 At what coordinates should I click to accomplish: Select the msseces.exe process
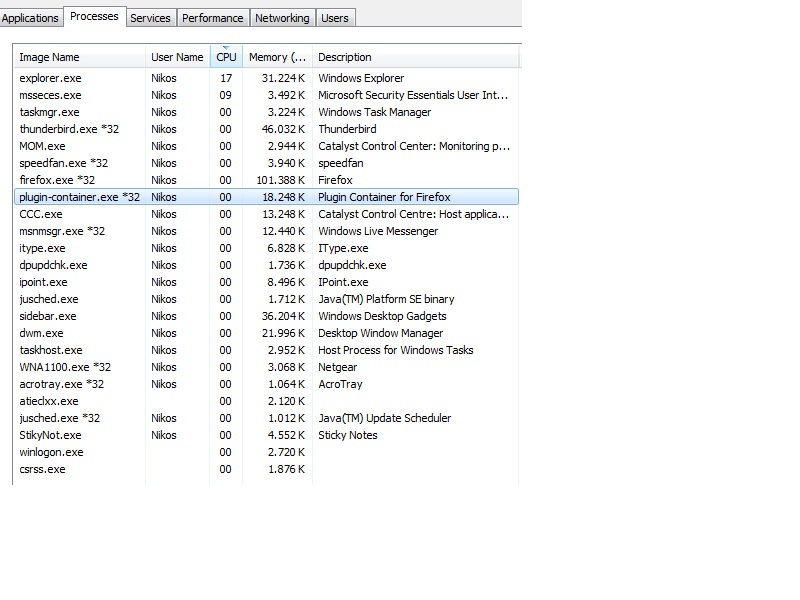[266, 95]
